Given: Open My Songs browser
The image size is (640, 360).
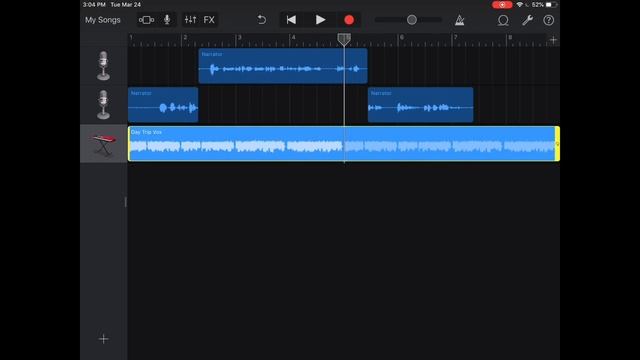Looking at the screenshot, I should tap(102, 20).
